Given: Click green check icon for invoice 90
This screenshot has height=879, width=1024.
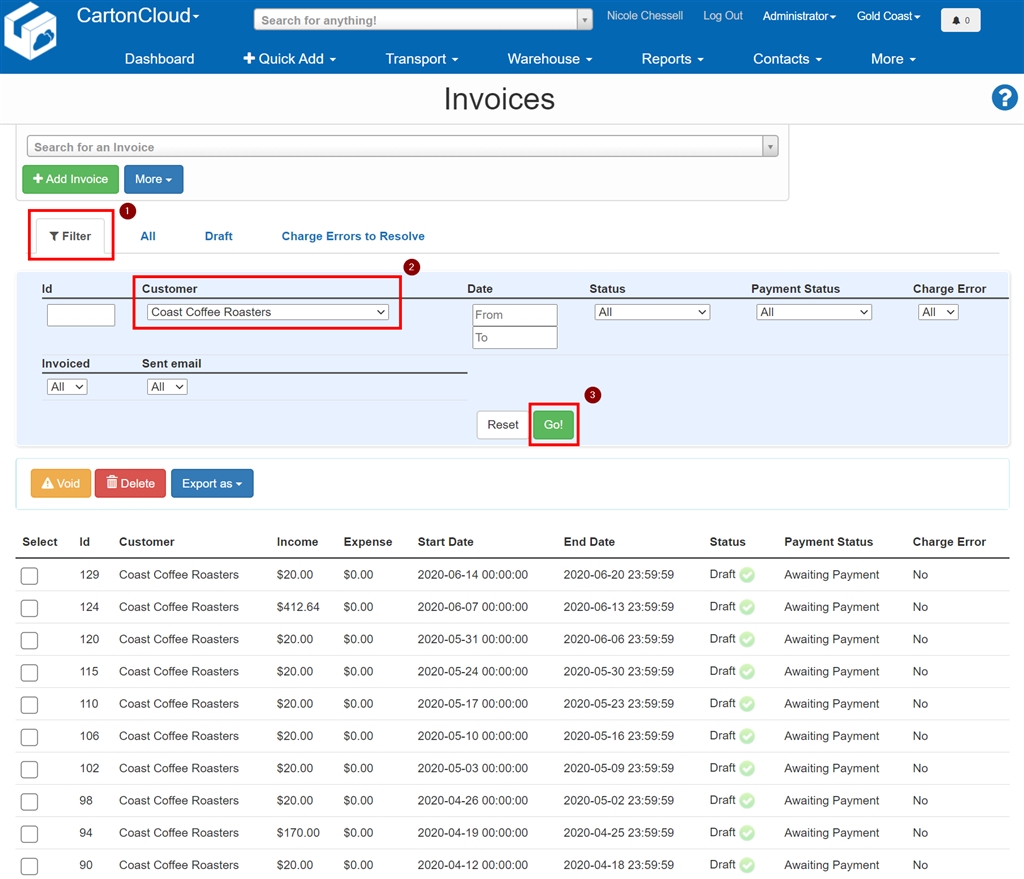Looking at the screenshot, I should pos(747,865).
